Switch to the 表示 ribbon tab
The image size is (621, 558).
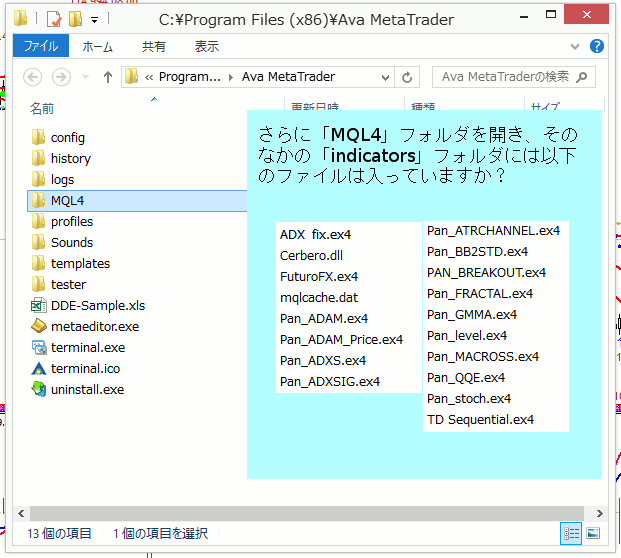coord(207,46)
